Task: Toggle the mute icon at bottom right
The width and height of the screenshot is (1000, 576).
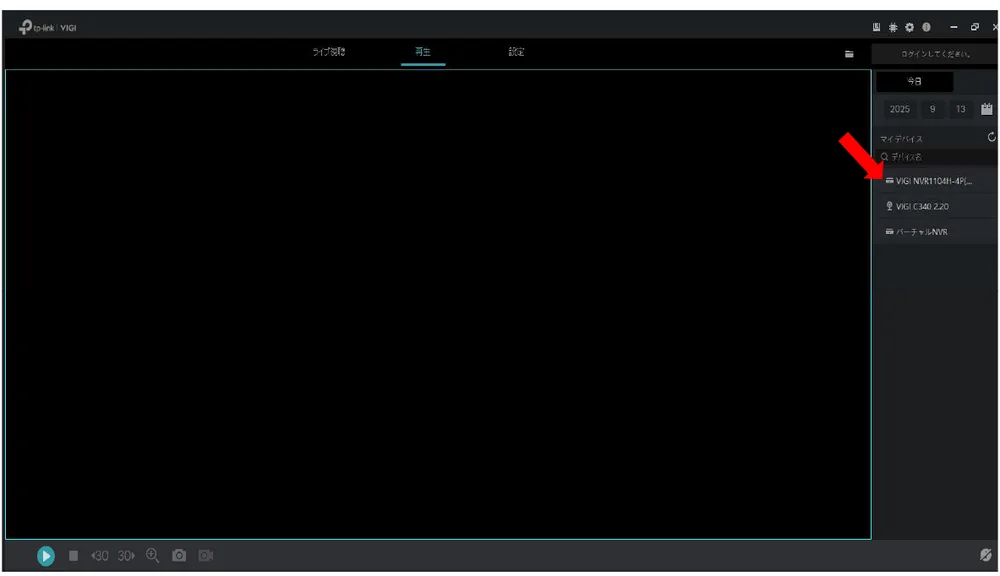Action: tap(985, 554)
